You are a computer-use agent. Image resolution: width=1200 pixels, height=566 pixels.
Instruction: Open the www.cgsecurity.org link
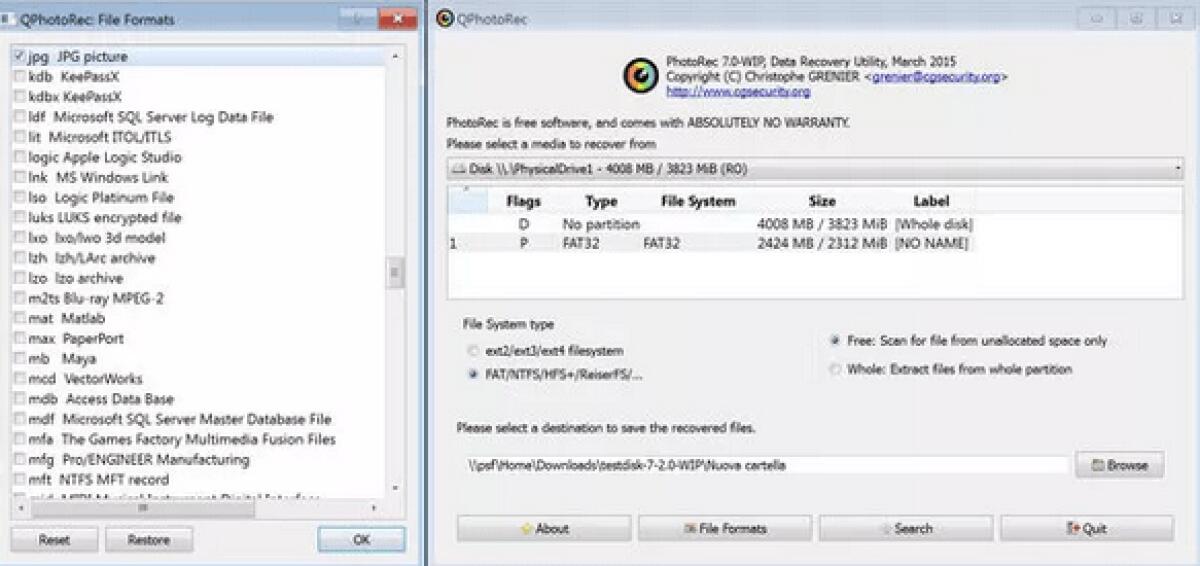738,91
